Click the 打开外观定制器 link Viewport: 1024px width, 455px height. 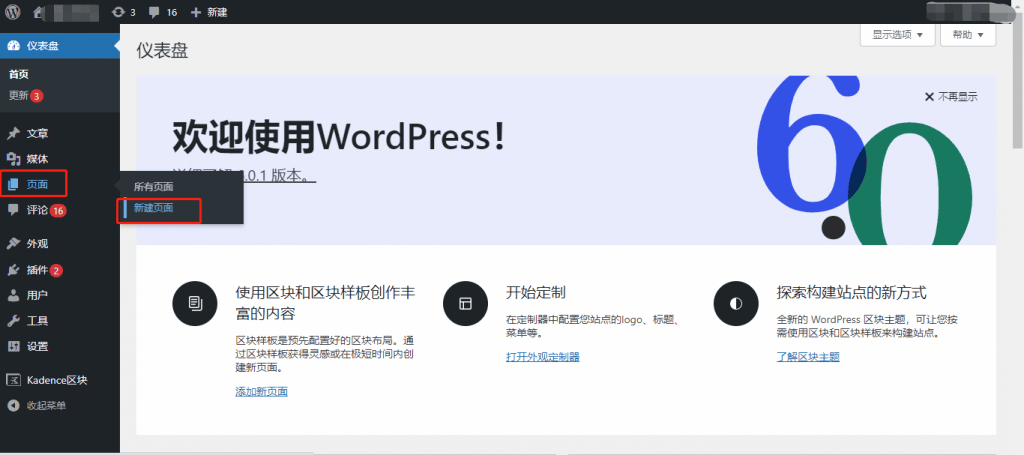click(x=543, y=356)
